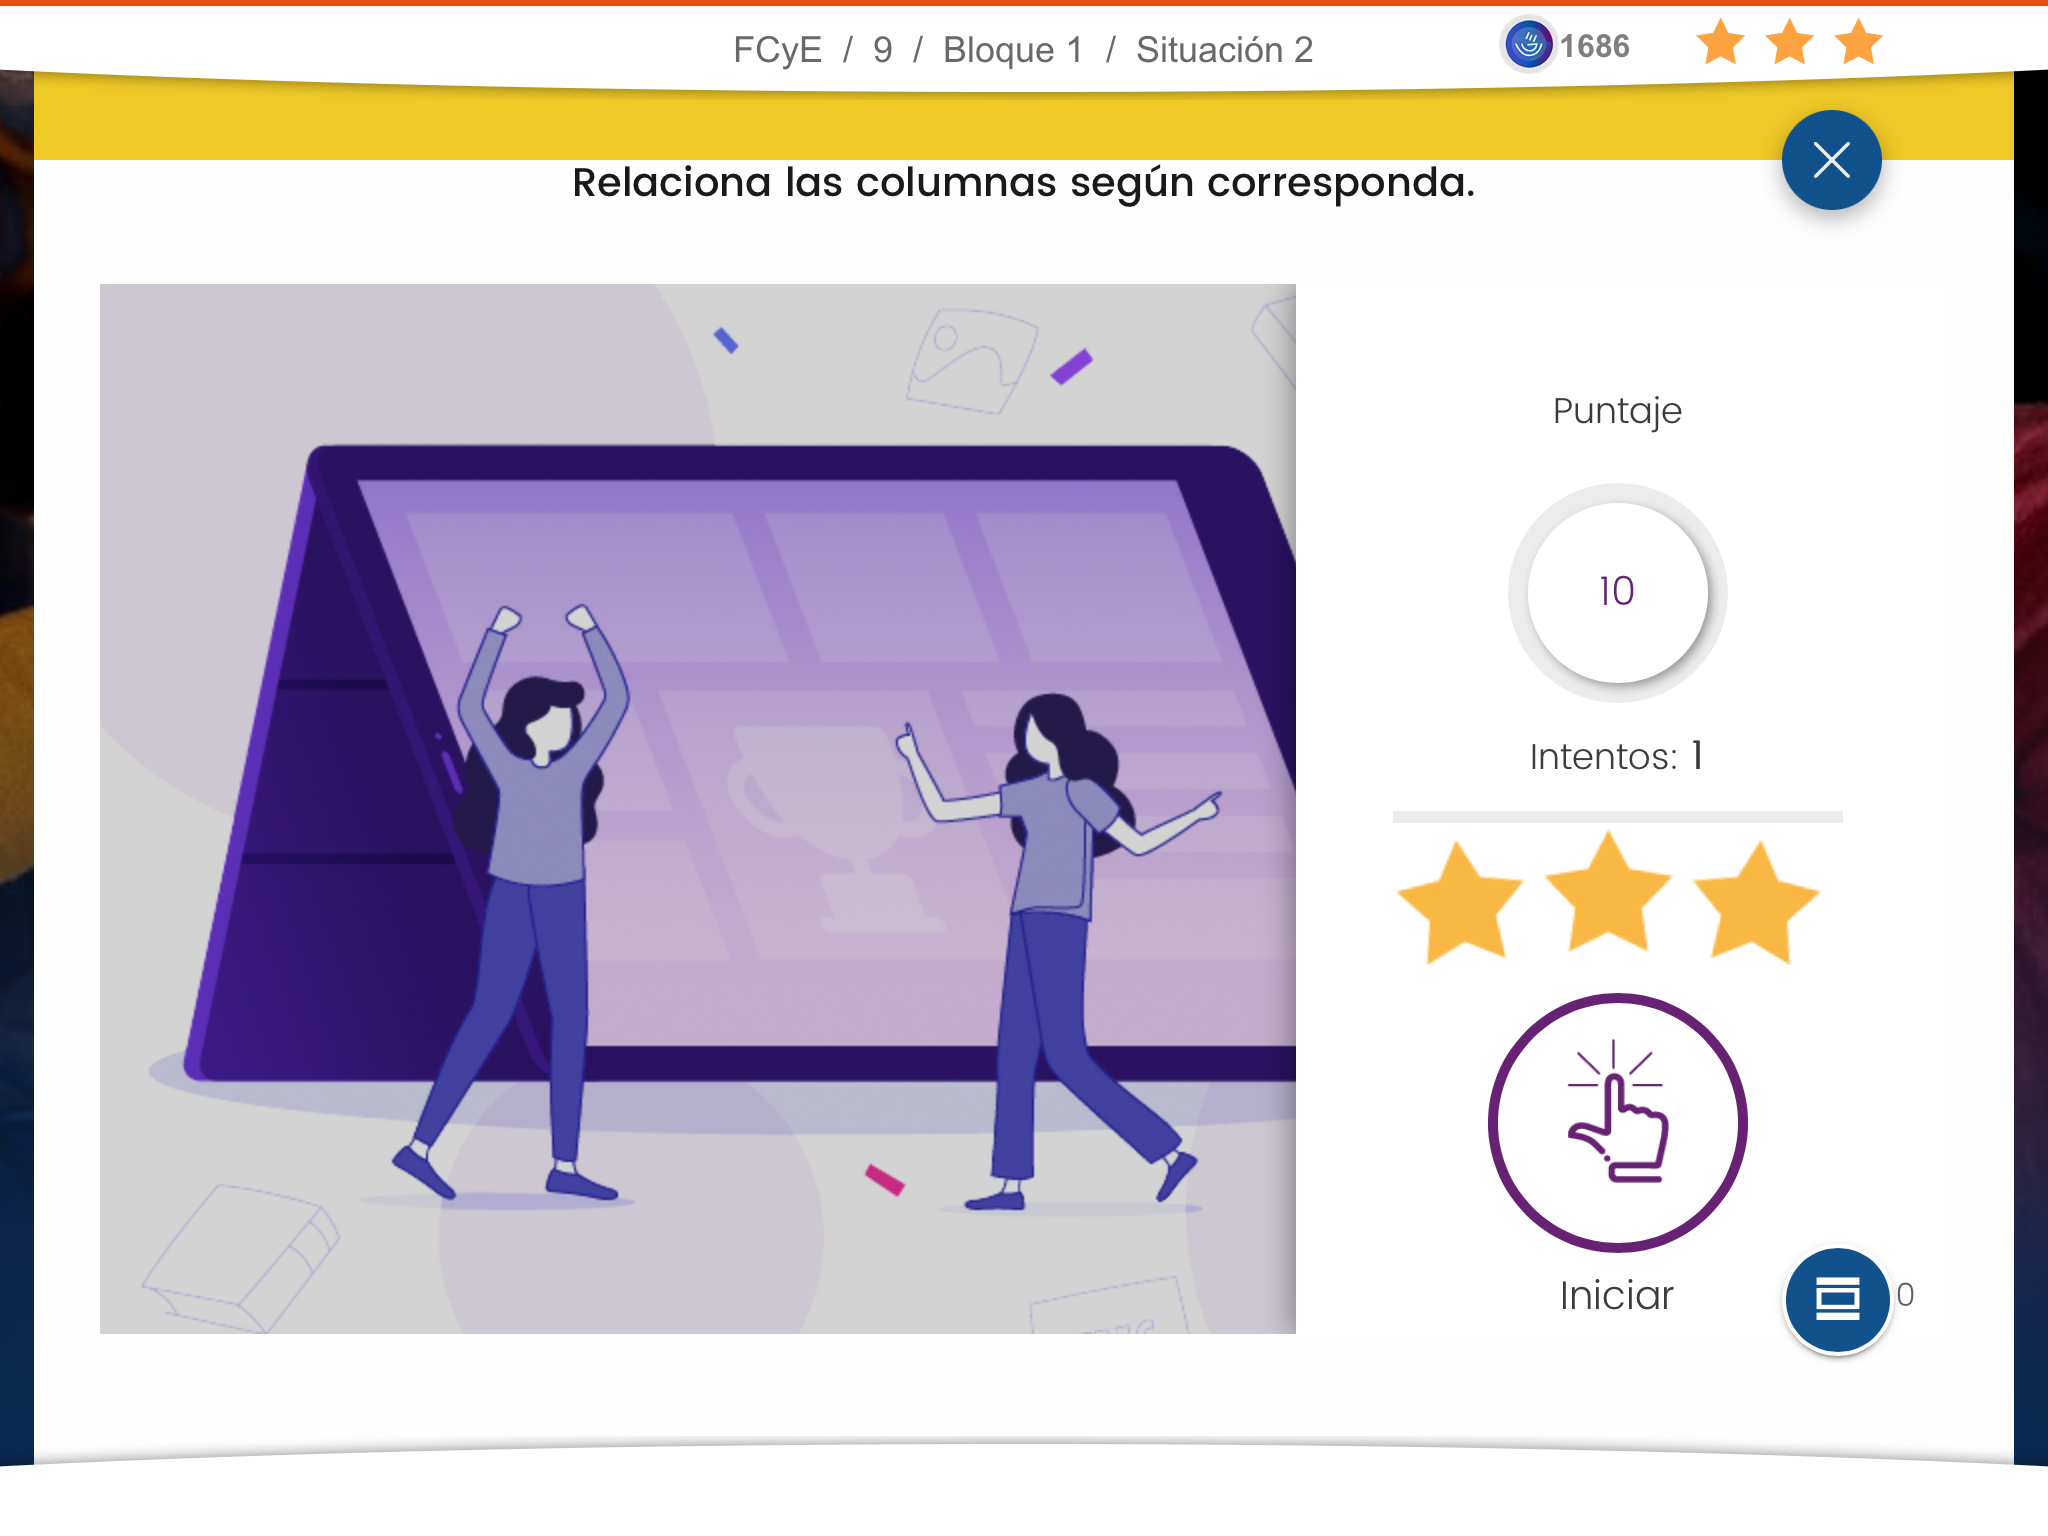Open the FCyE breadcrumb link

click(777, 50)
